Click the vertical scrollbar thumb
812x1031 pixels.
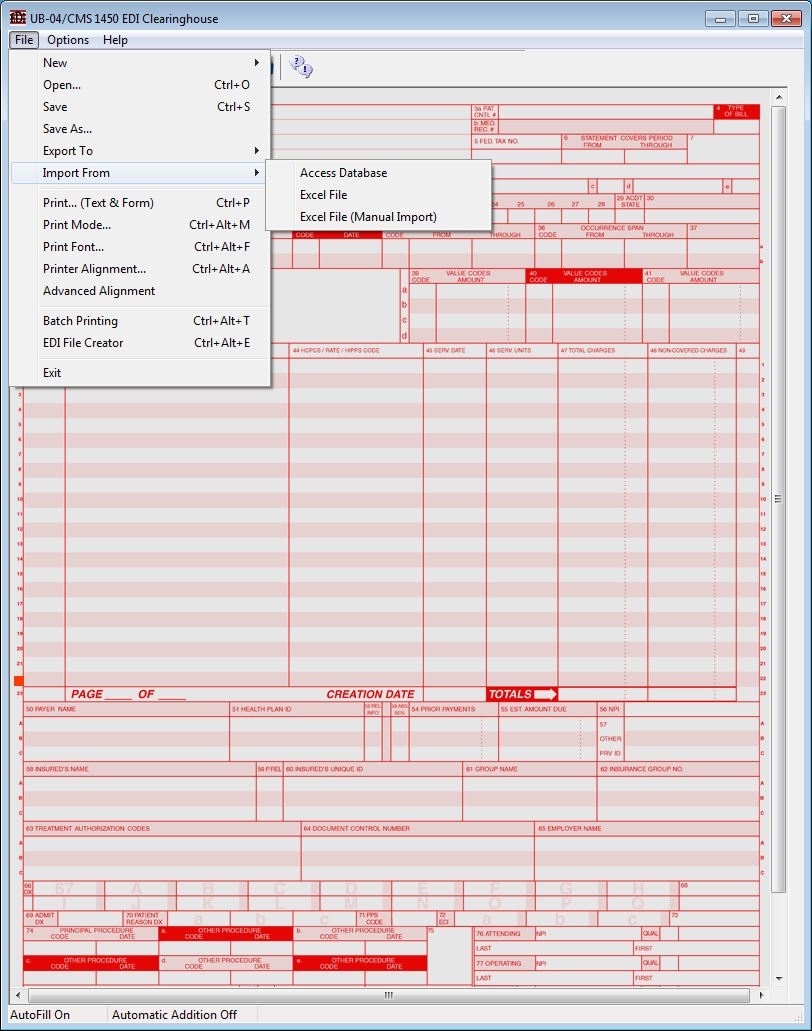pyautogui.click(x=778, y=498)
